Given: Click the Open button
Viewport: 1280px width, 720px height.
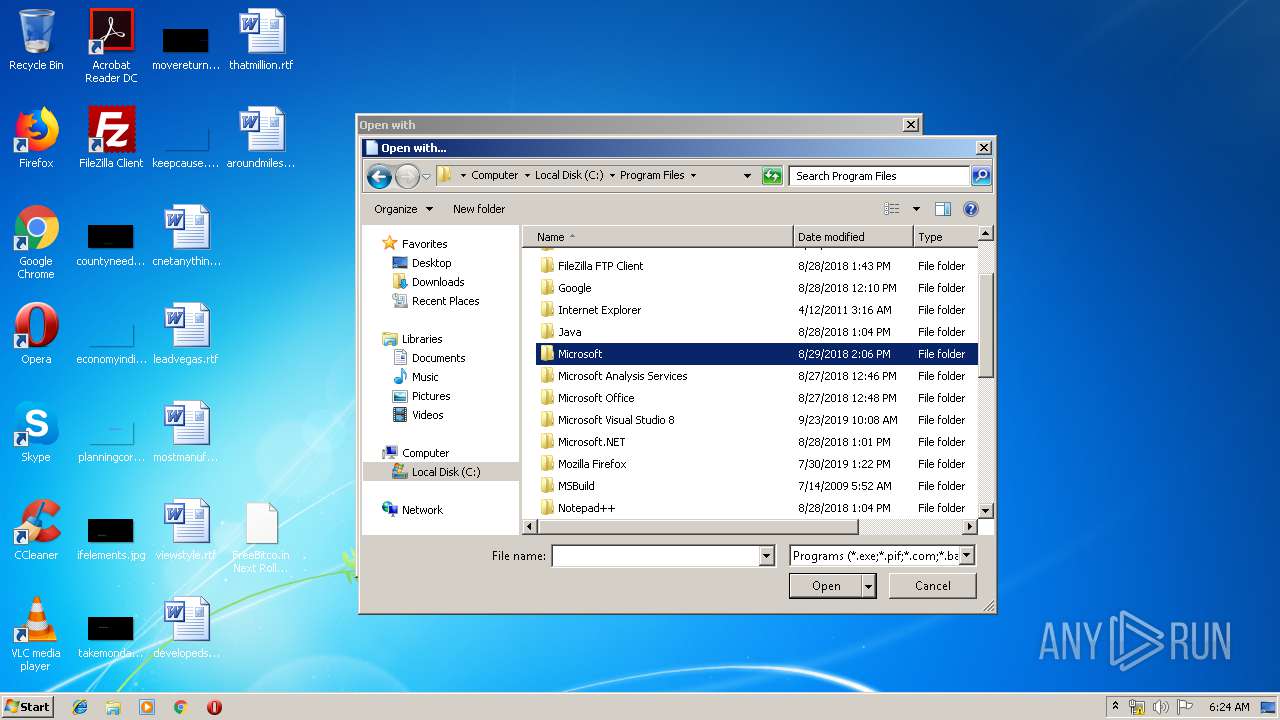Looking at the screenshot, I should point(825,586).
